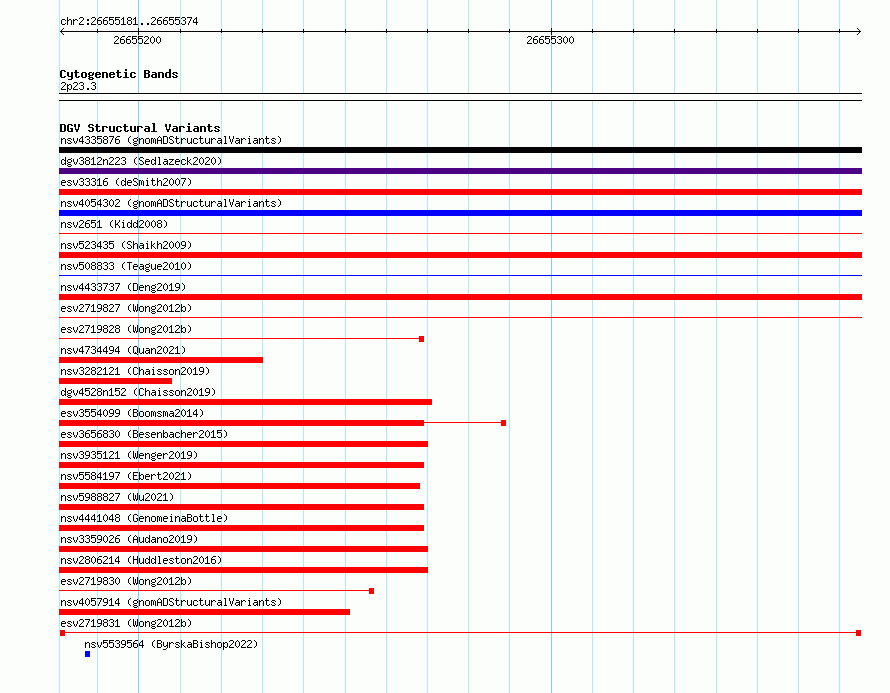Click the nsv5988827 (Wu2021) label

coord(117,497)
